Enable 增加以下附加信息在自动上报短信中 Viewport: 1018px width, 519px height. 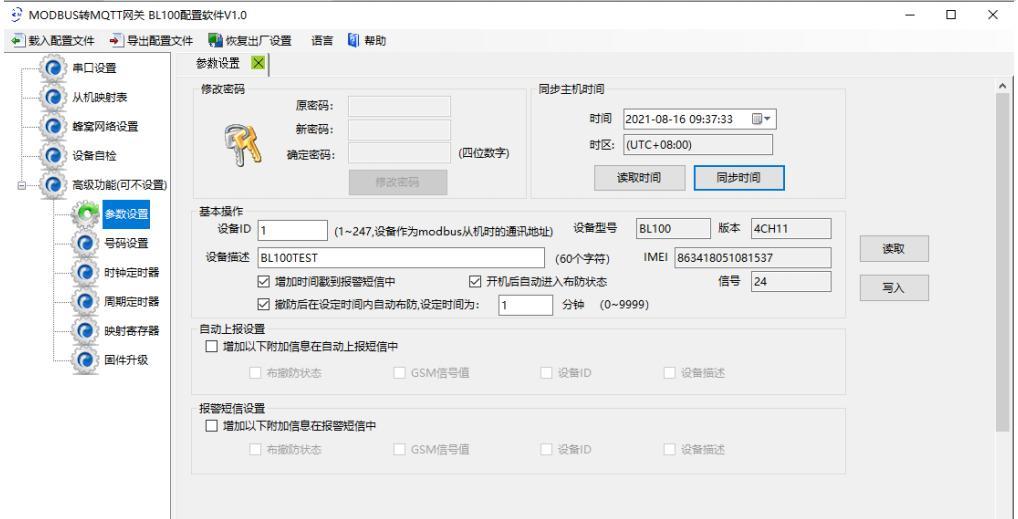point(211,346)
